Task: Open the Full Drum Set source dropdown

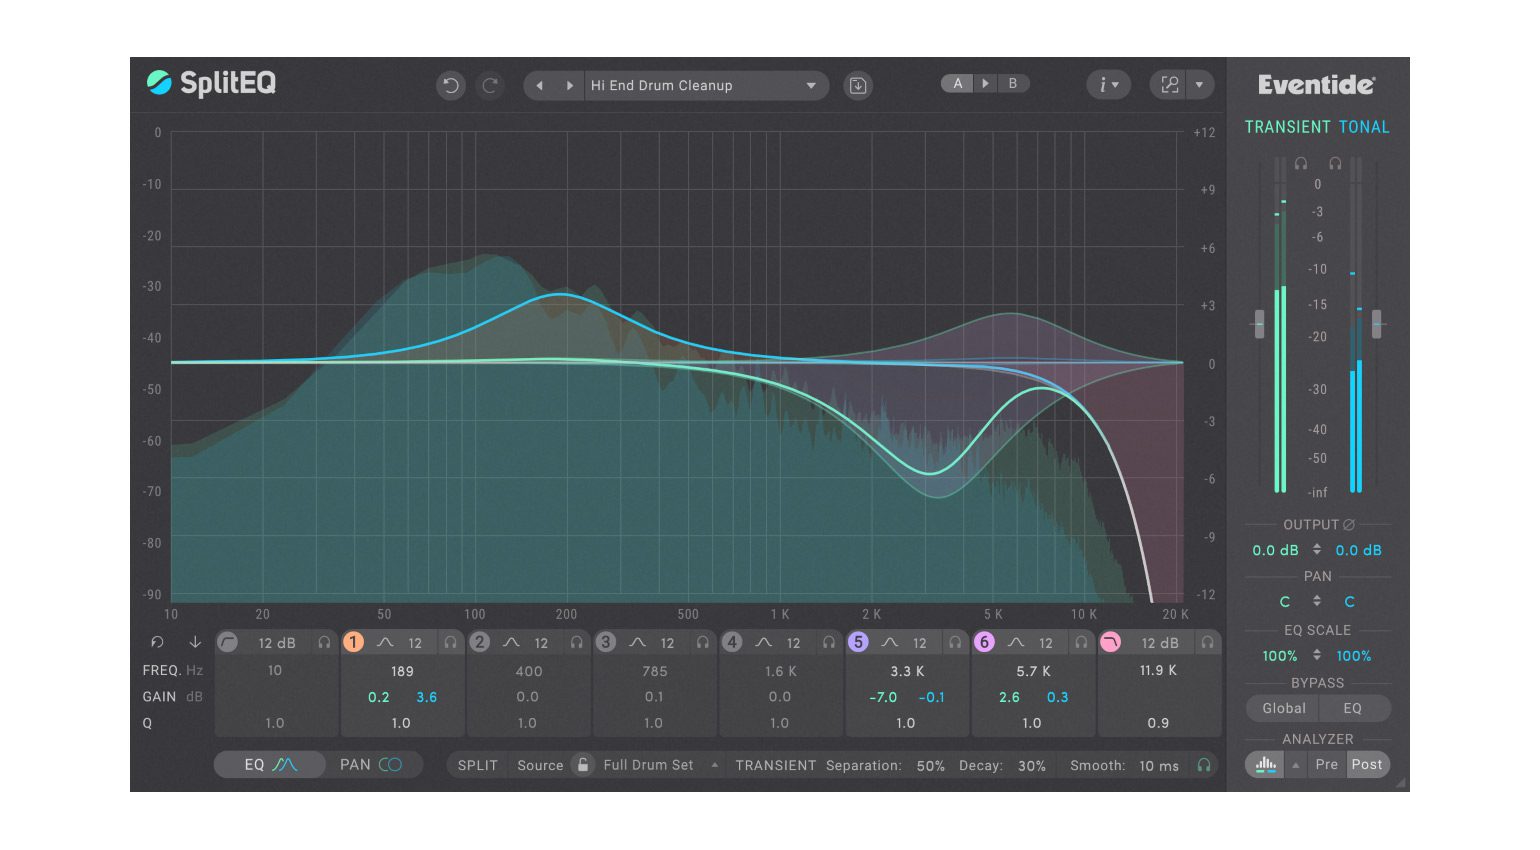Action: point(660,765)
